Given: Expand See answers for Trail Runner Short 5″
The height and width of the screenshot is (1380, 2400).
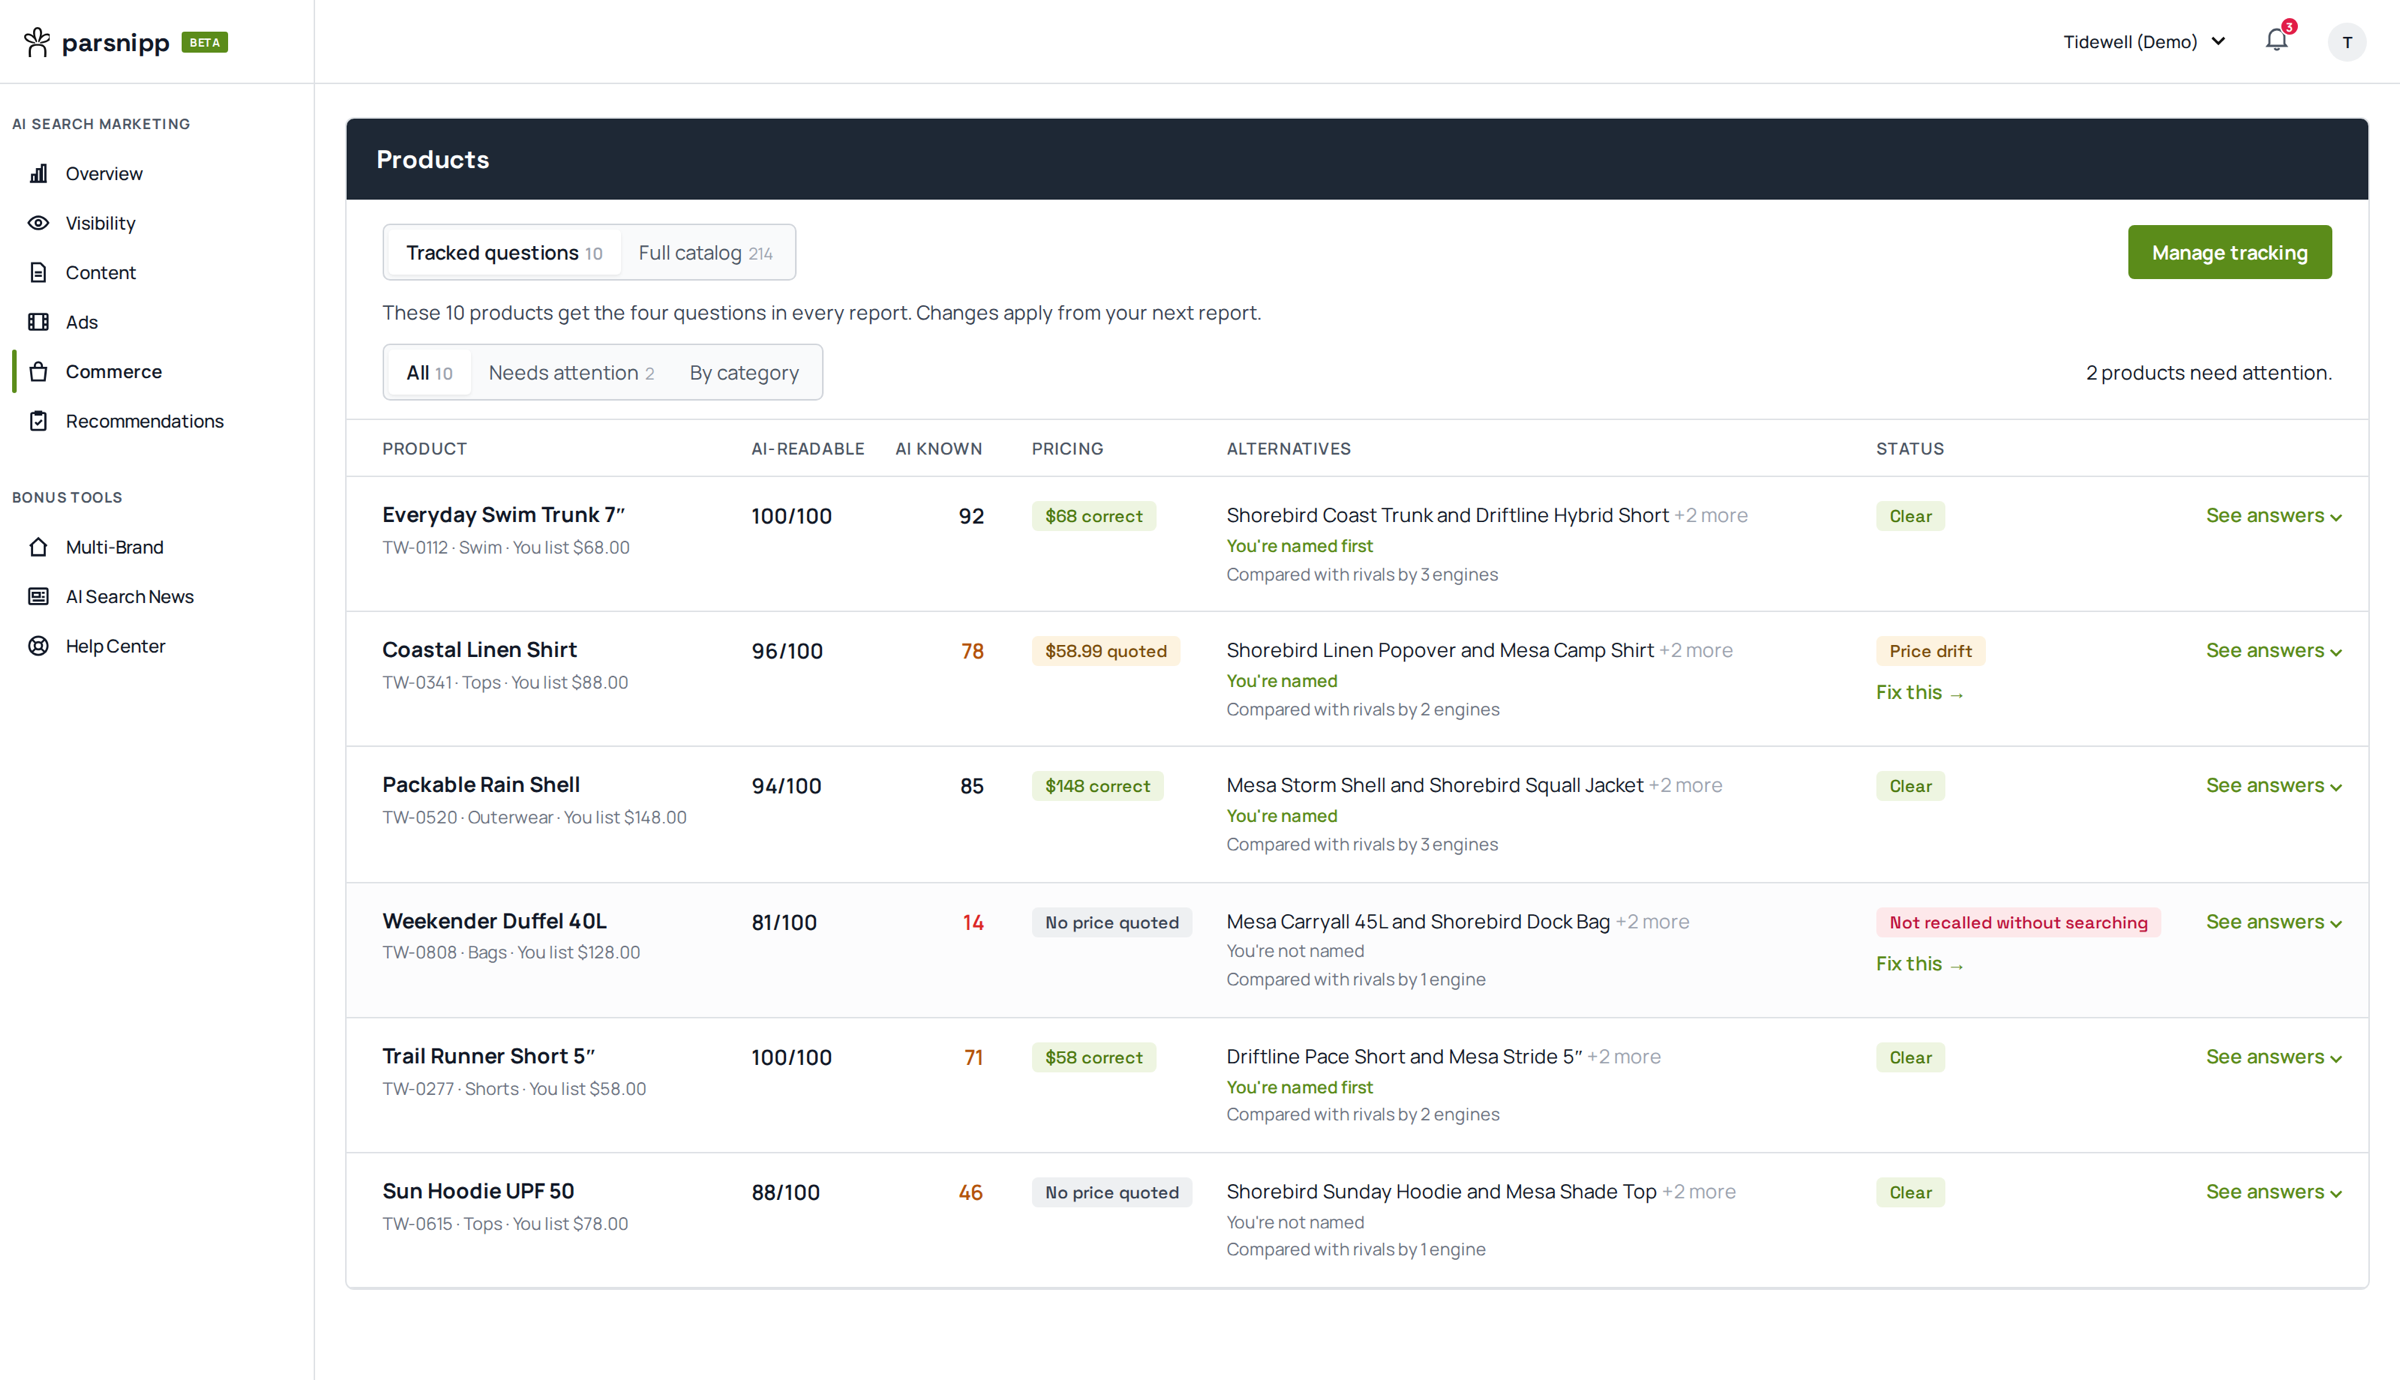Looking at the screenshot, I should 2273,1056.
